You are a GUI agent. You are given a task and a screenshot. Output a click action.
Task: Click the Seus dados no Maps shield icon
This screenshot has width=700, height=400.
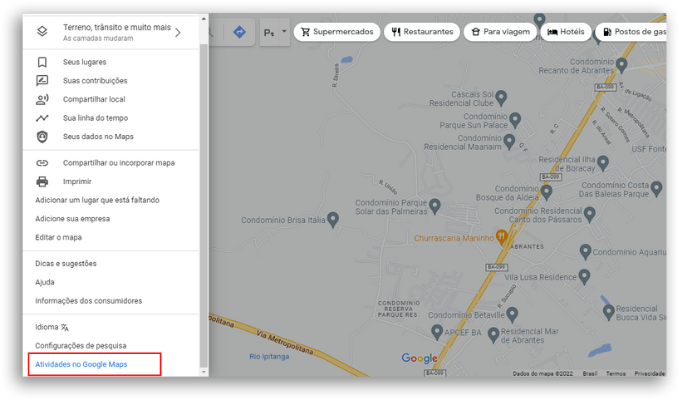pos(42,137)
